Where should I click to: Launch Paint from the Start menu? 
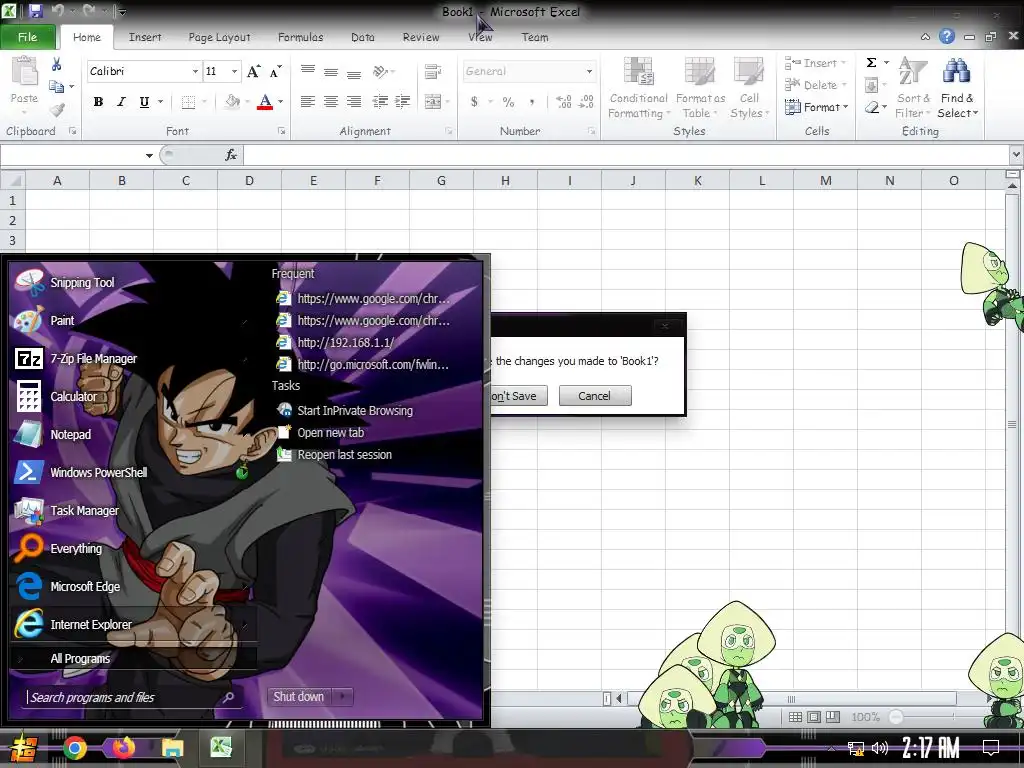(46, 321)
